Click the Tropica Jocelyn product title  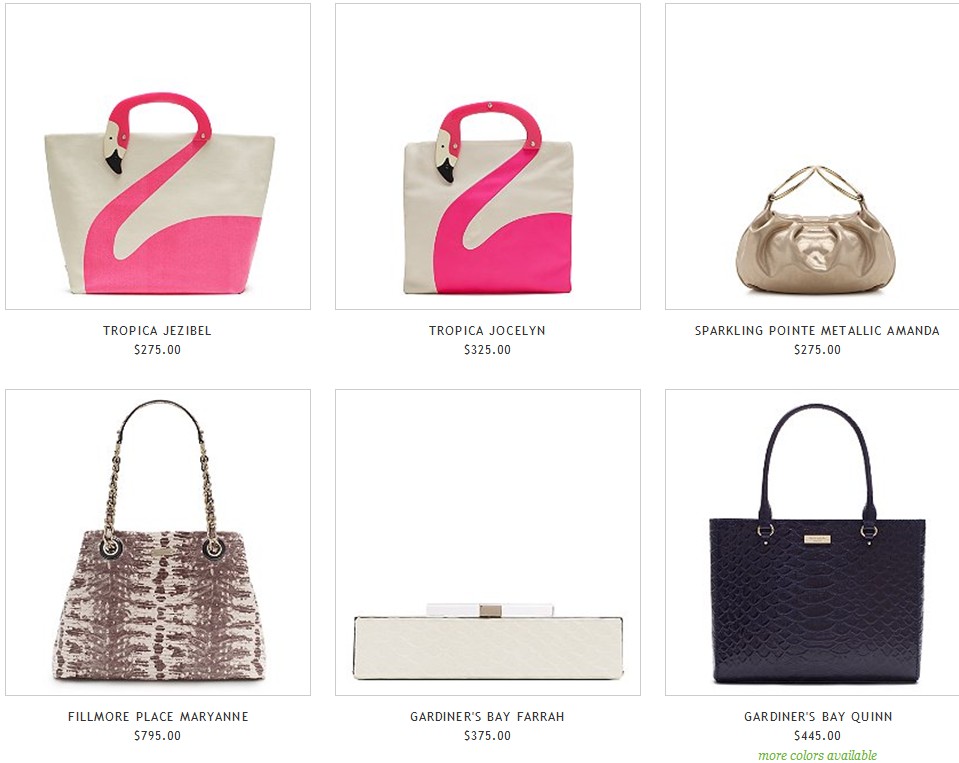487,331
